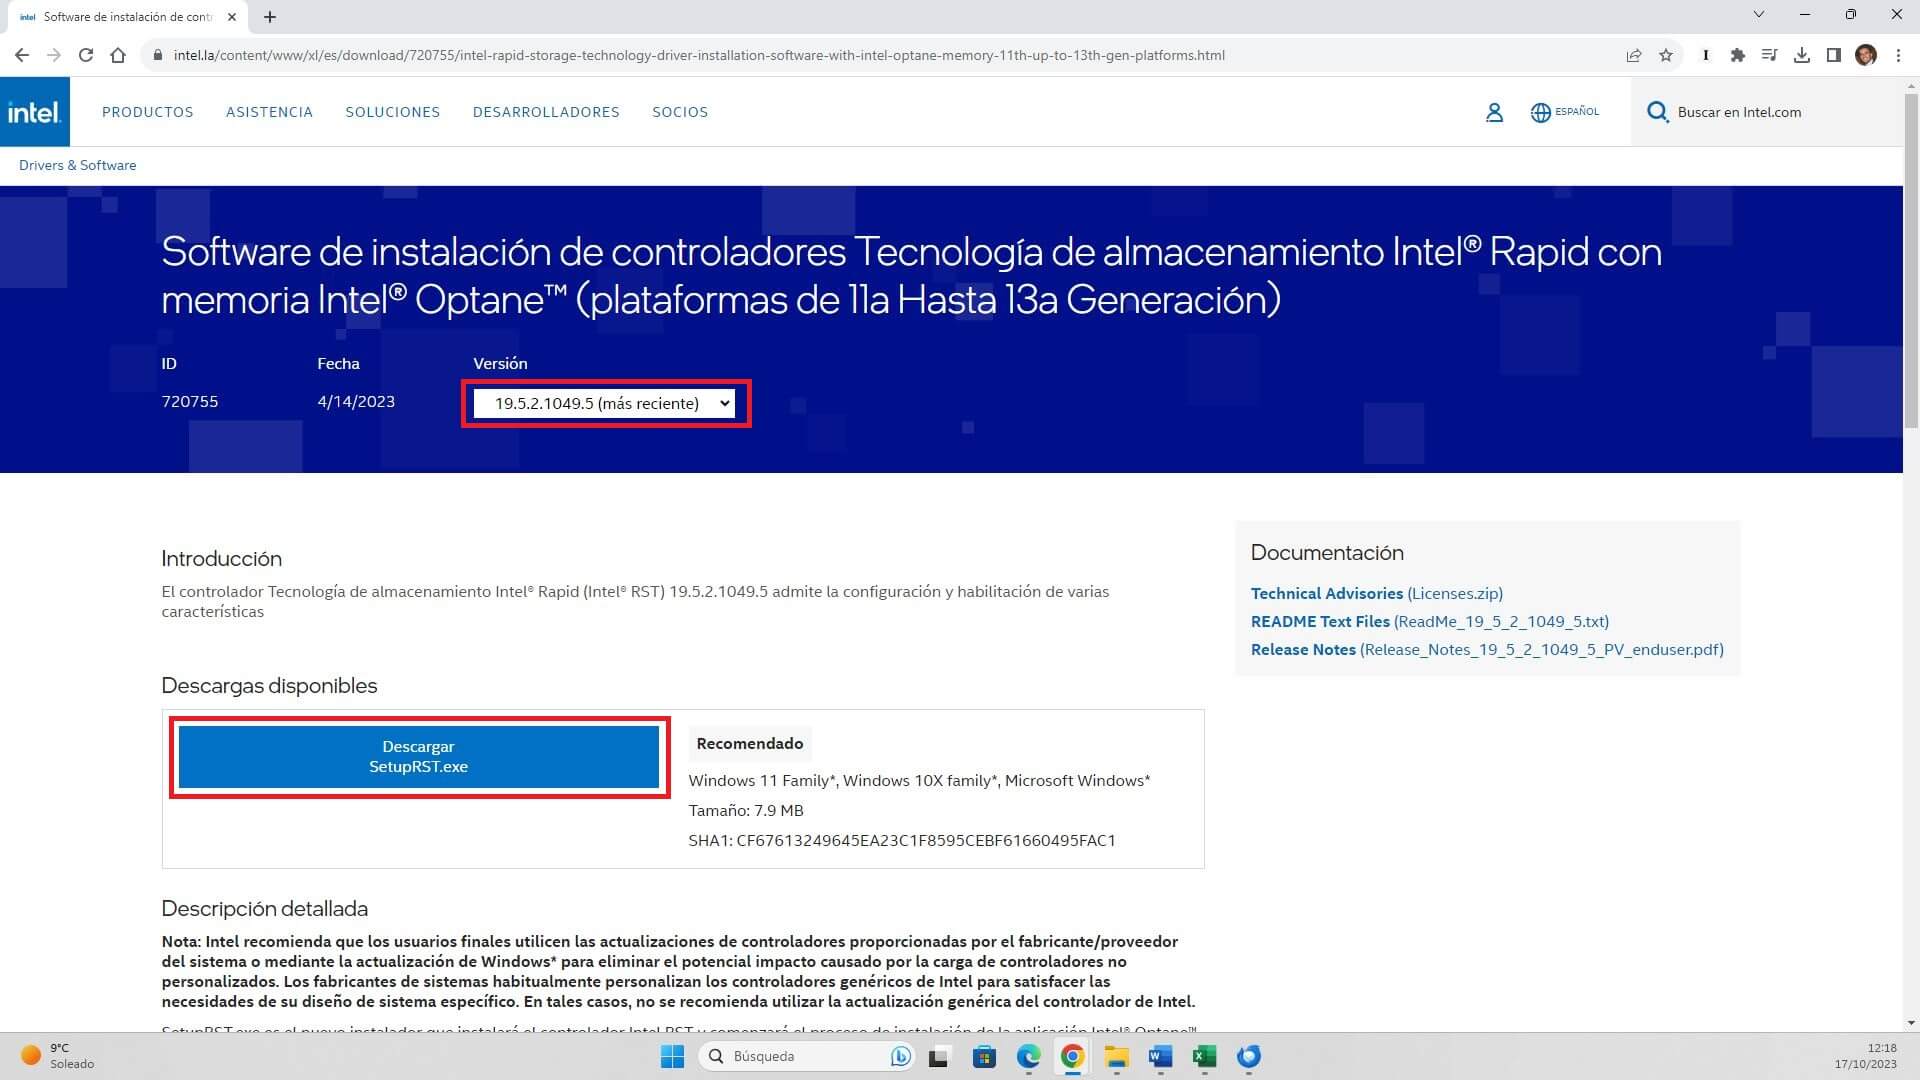Click the ID value 720755

click(190, 401)
